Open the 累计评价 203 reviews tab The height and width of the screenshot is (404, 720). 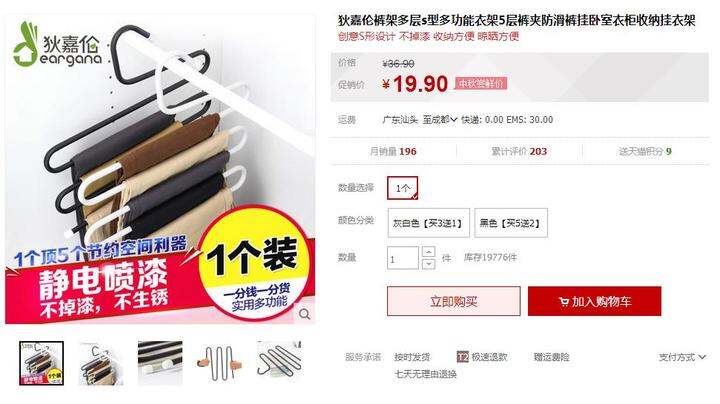click(x=519, y=152)
